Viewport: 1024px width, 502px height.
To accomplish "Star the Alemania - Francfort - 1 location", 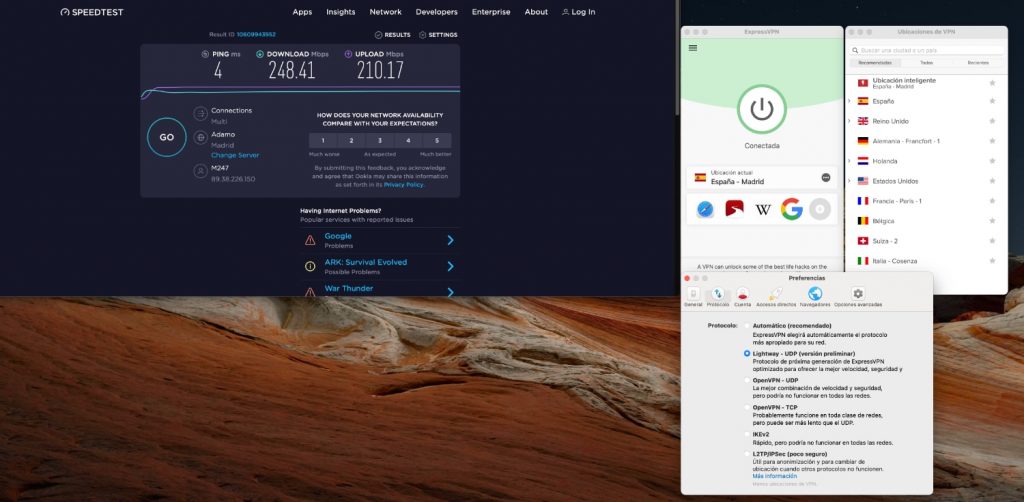I will (x=992, y=141).
